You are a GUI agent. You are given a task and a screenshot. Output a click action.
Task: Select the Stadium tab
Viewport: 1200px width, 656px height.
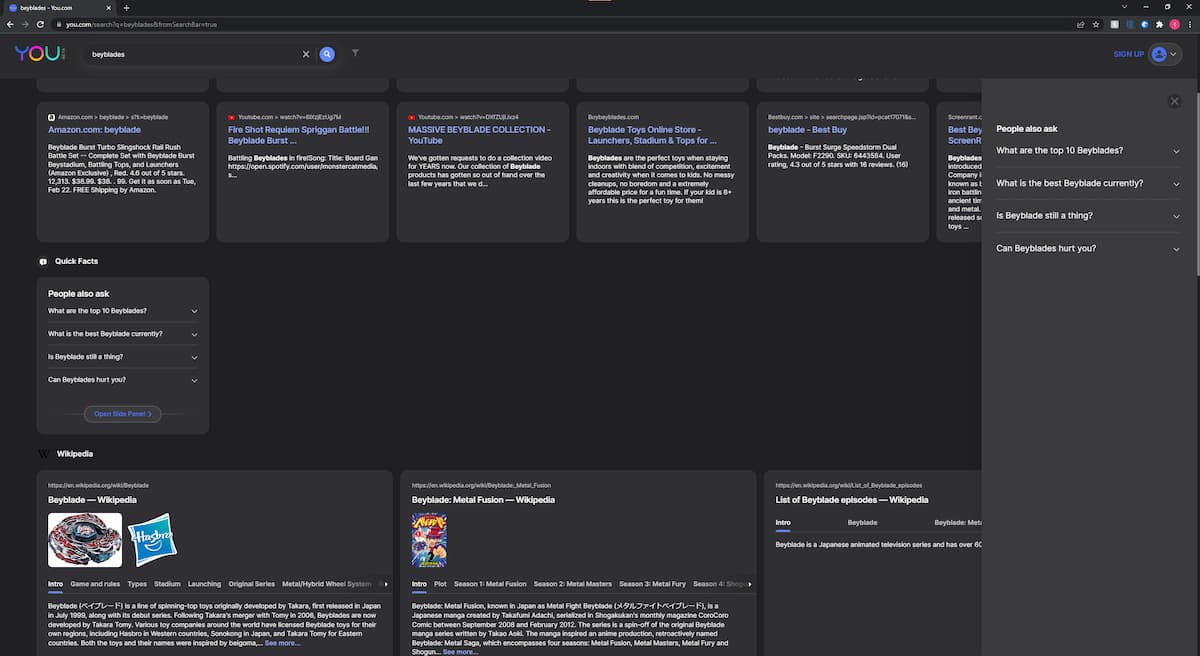[167, 584]
